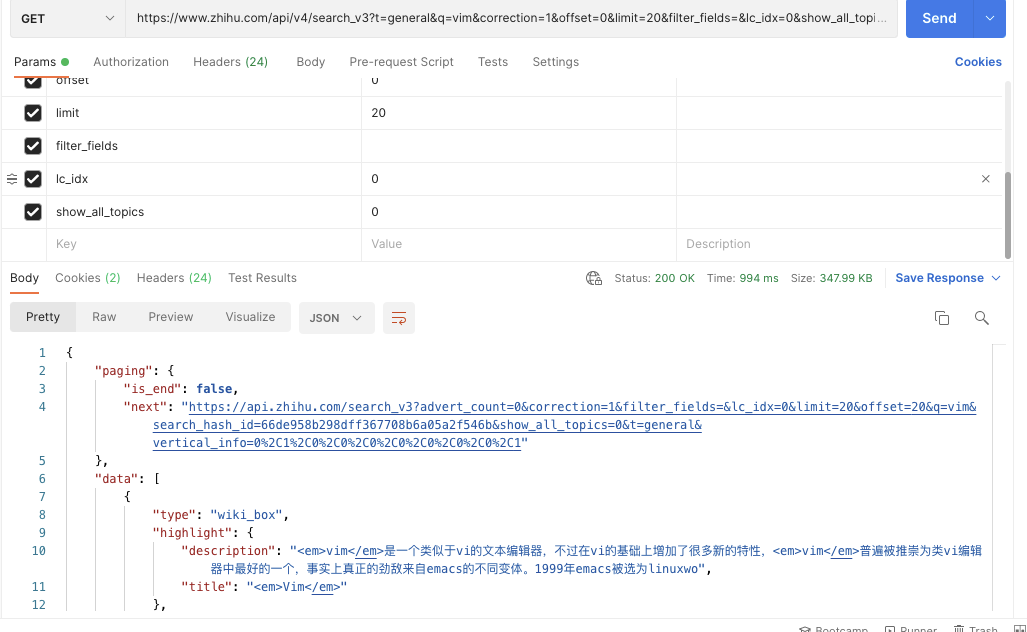Uncheck the show_all_topics parameter checkbox
Screen dimensions: 1027x632
[33, 212]
